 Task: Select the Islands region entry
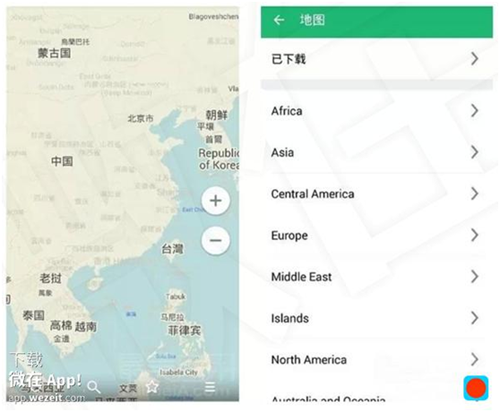377,318
